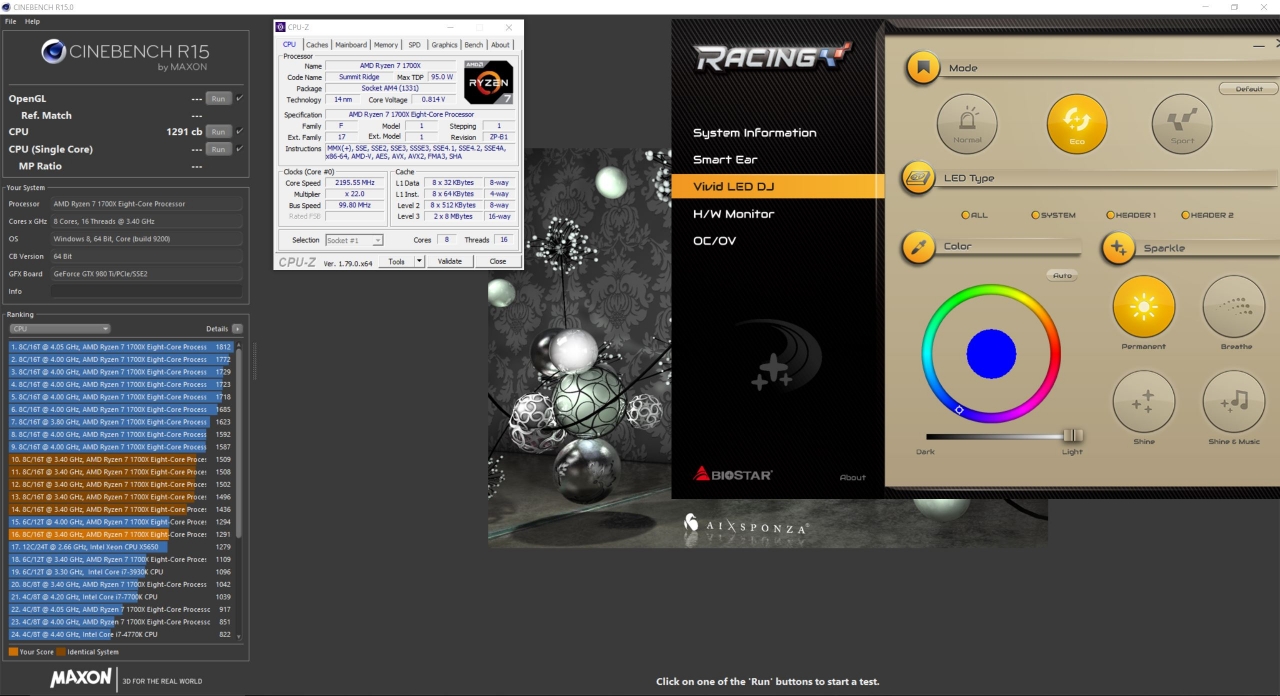Select the HEADER 2 LED radio button
Image resolution: width=1280 pixels, height=696 pixels.
(x=1185, y=215)
